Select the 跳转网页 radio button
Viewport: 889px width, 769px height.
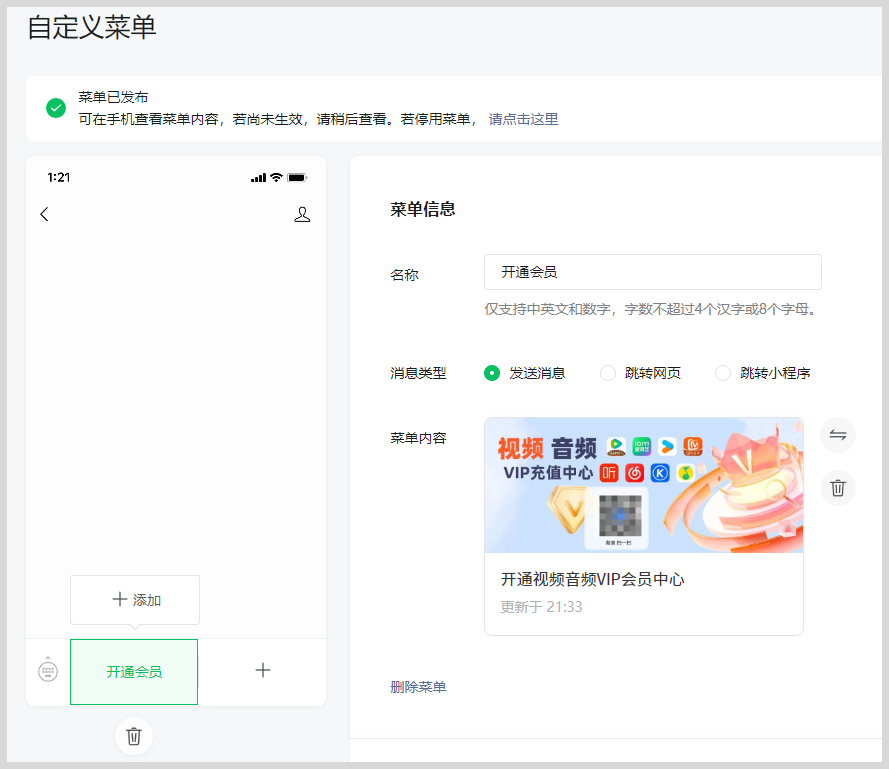pos(608,372)
